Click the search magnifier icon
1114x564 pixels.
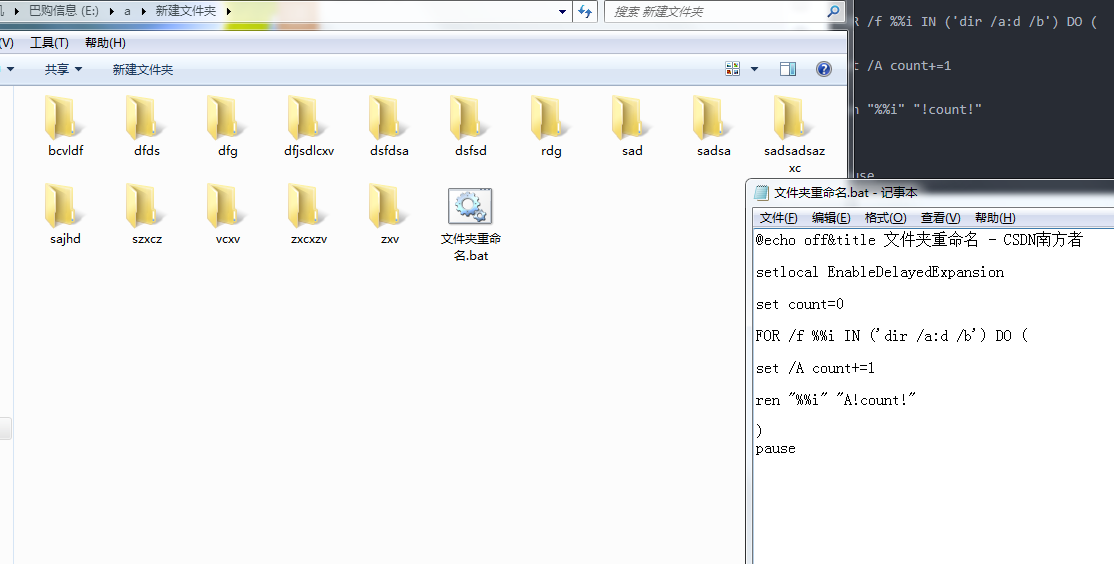tap(833, 11)
